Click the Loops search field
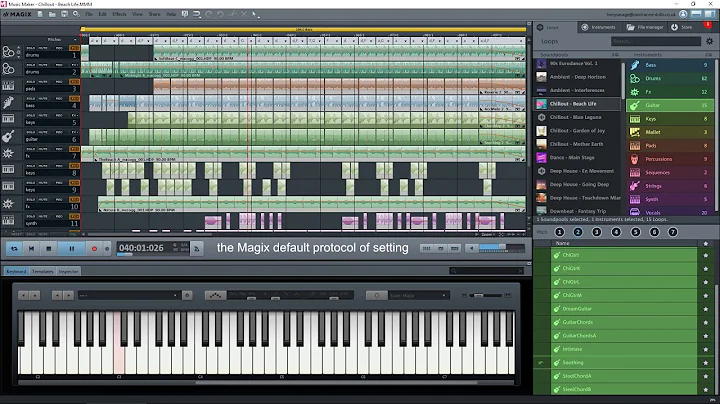 [x=656, y=41]
